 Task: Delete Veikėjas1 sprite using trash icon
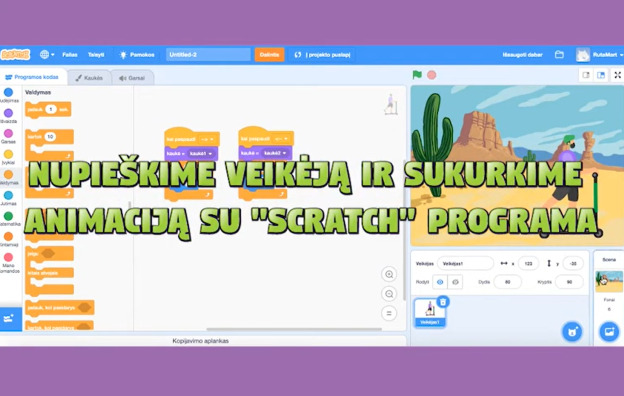443,302
